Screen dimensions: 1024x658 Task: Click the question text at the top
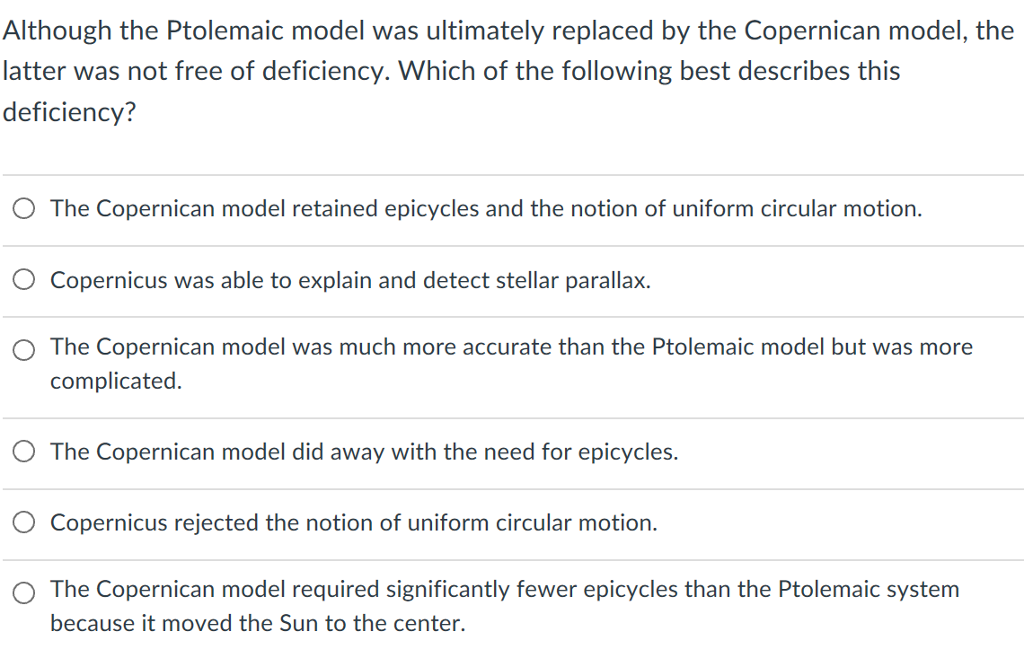500,70
